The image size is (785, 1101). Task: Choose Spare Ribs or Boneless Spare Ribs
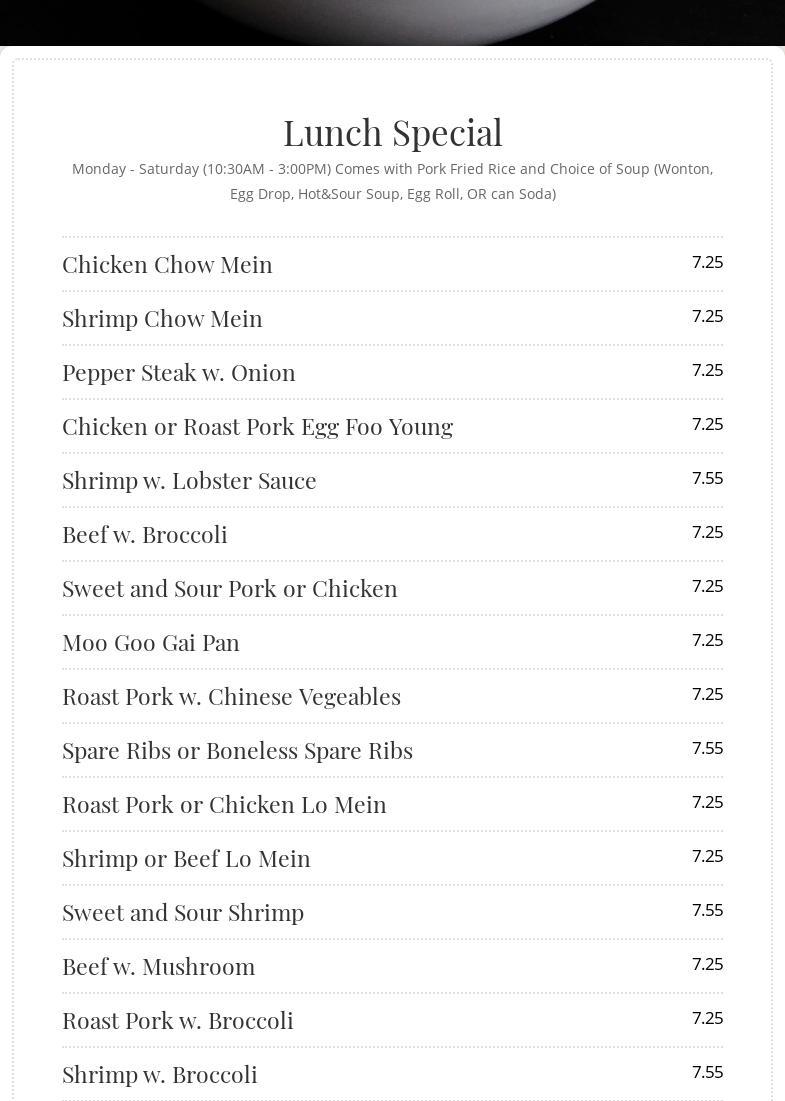237,750
